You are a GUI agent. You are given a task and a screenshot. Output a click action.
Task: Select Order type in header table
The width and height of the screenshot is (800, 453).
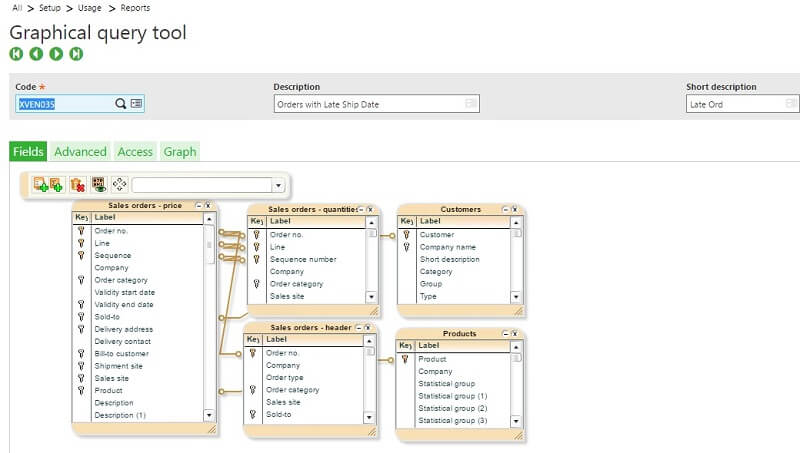point(284,378)
